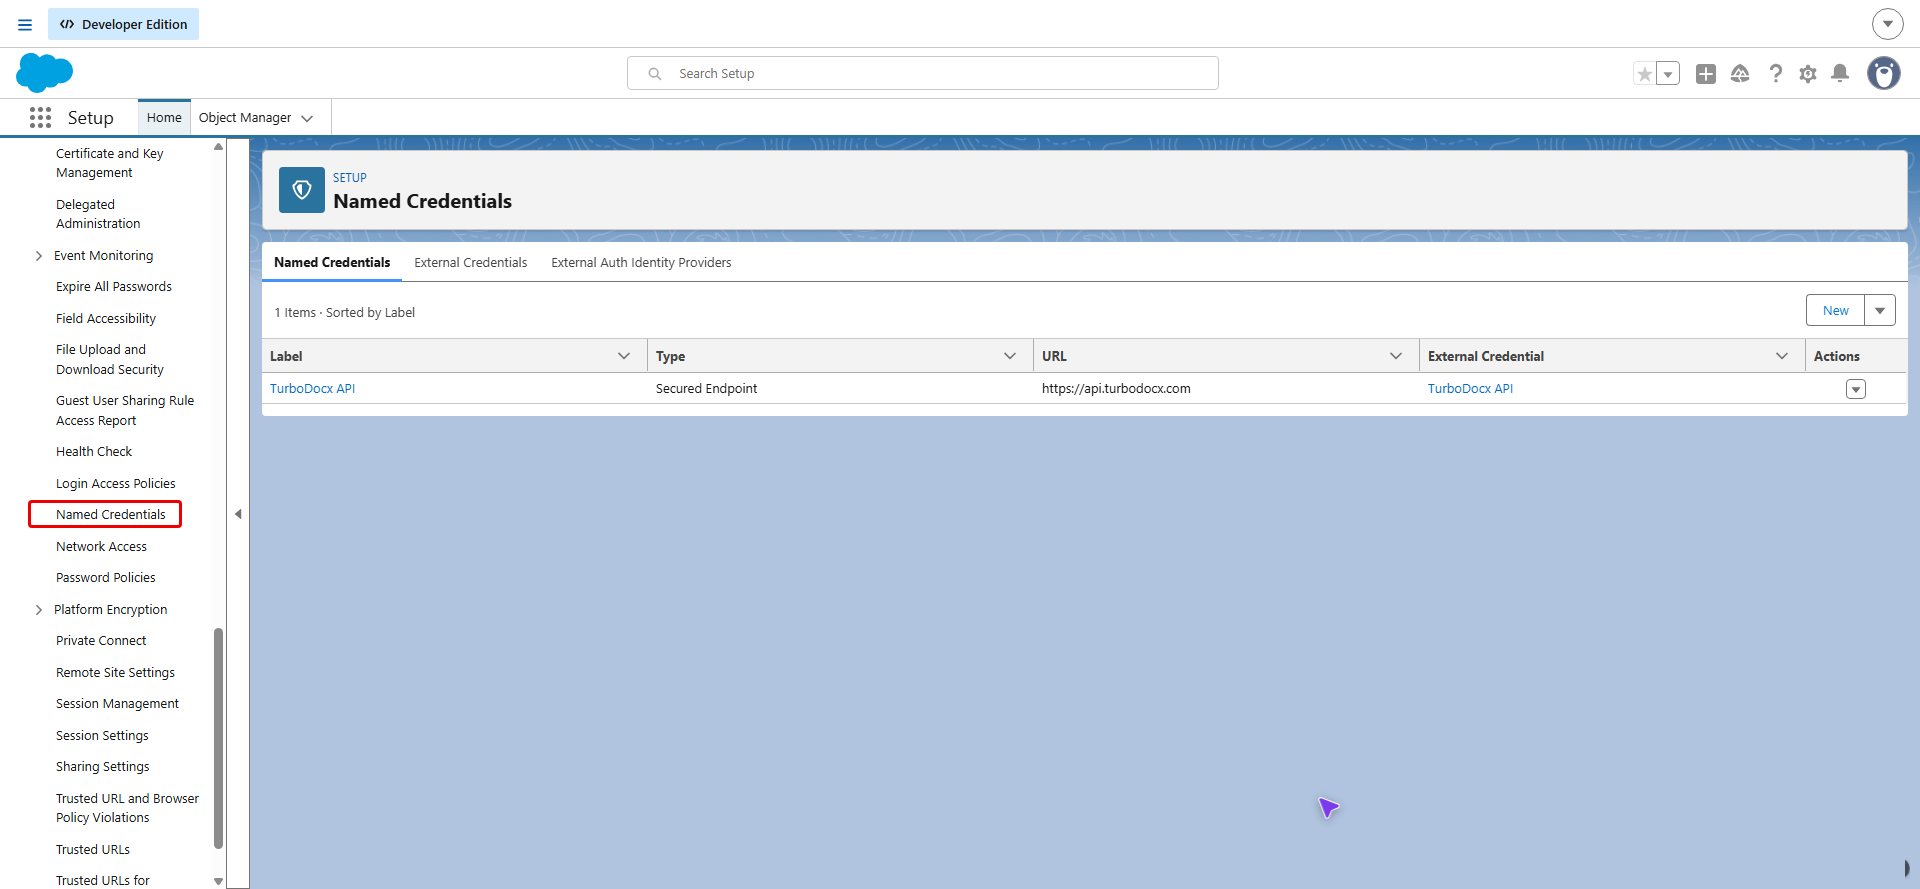
Task: Switch to the External Credentials tab
Action: tap(471, 262)
